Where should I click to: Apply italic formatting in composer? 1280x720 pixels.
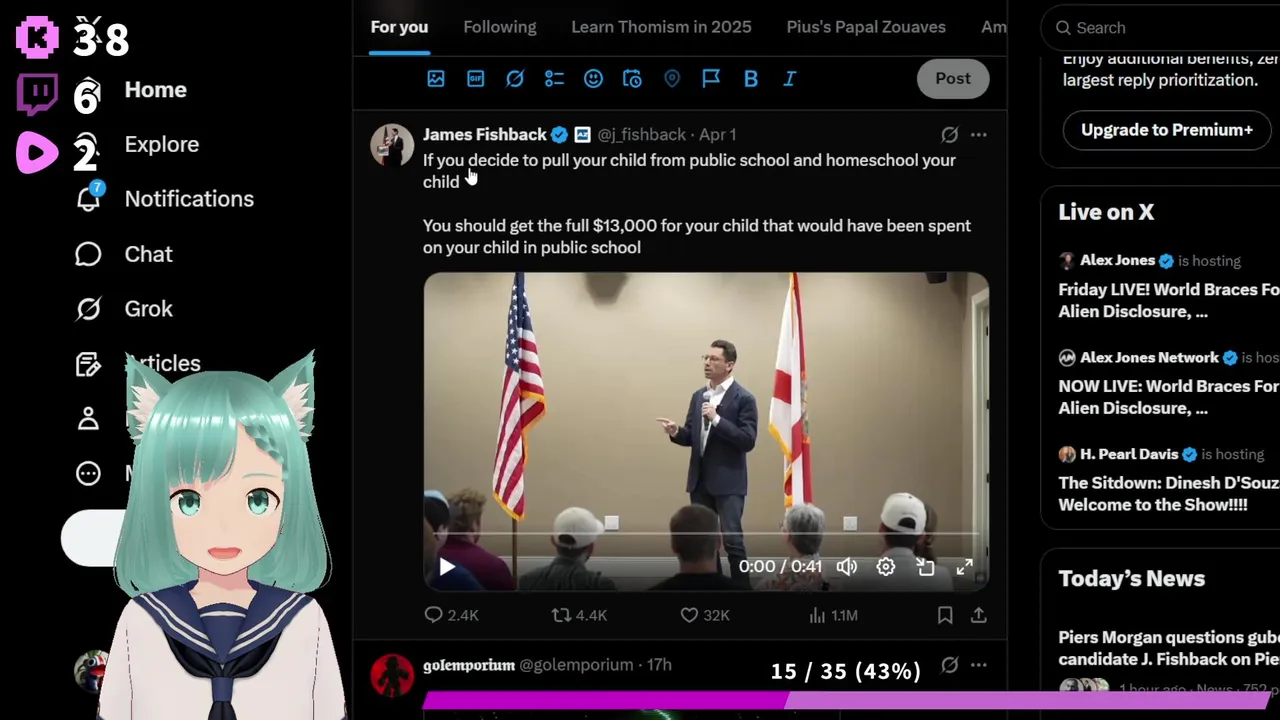(x=790, y=78)
